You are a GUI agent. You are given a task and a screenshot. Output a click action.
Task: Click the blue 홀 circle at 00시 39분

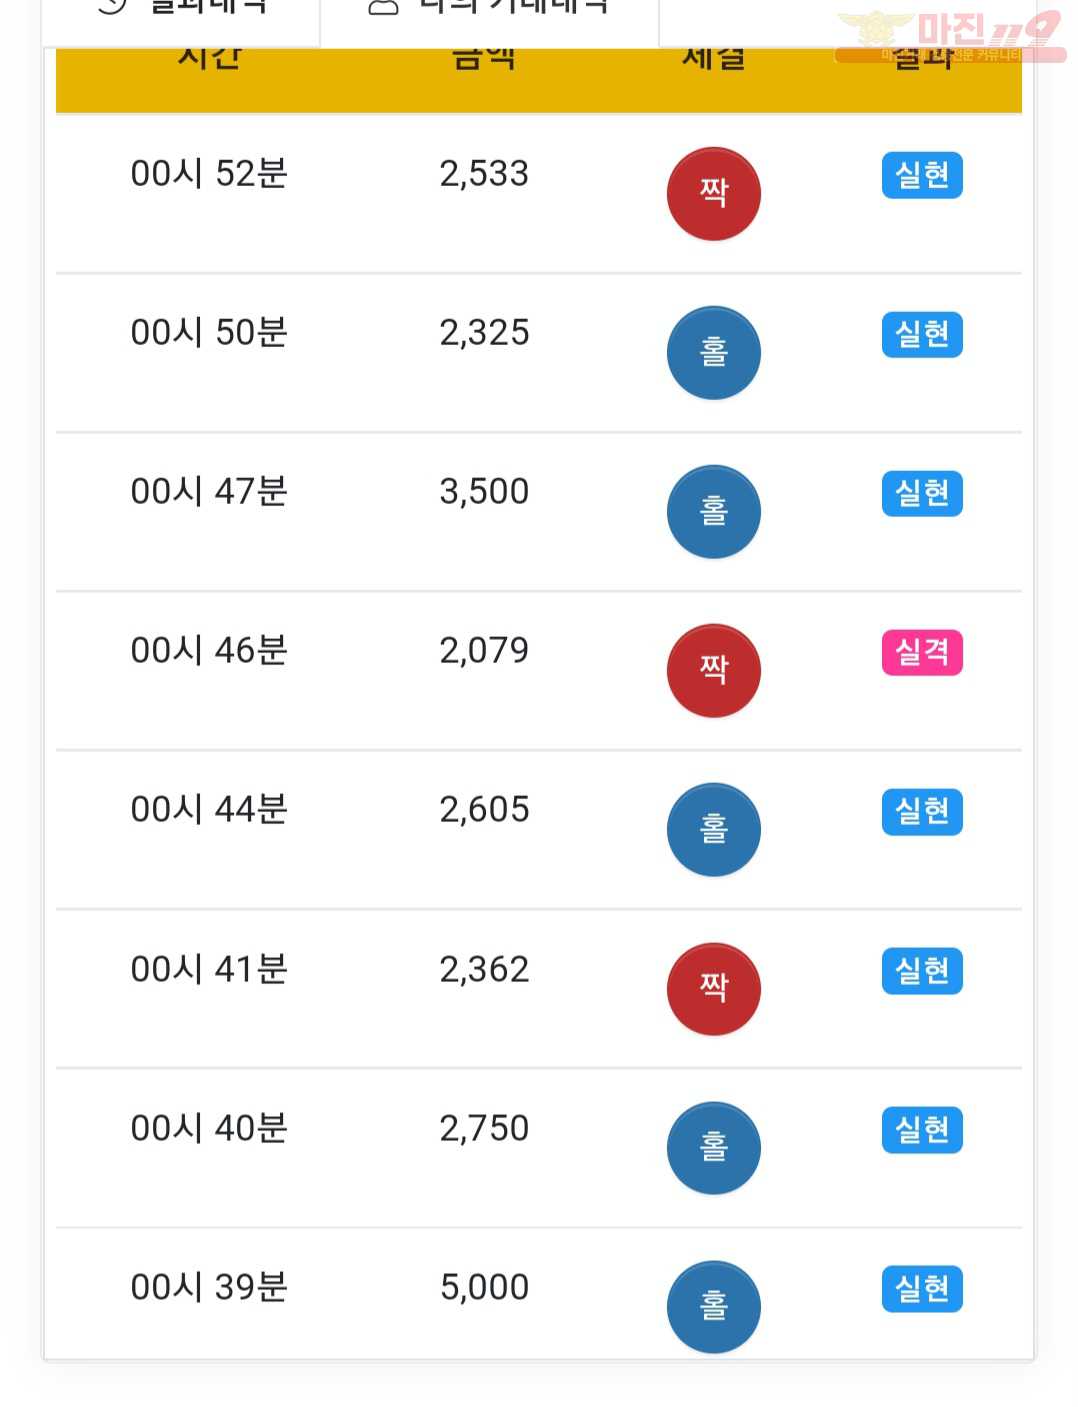pos(713,1306)
